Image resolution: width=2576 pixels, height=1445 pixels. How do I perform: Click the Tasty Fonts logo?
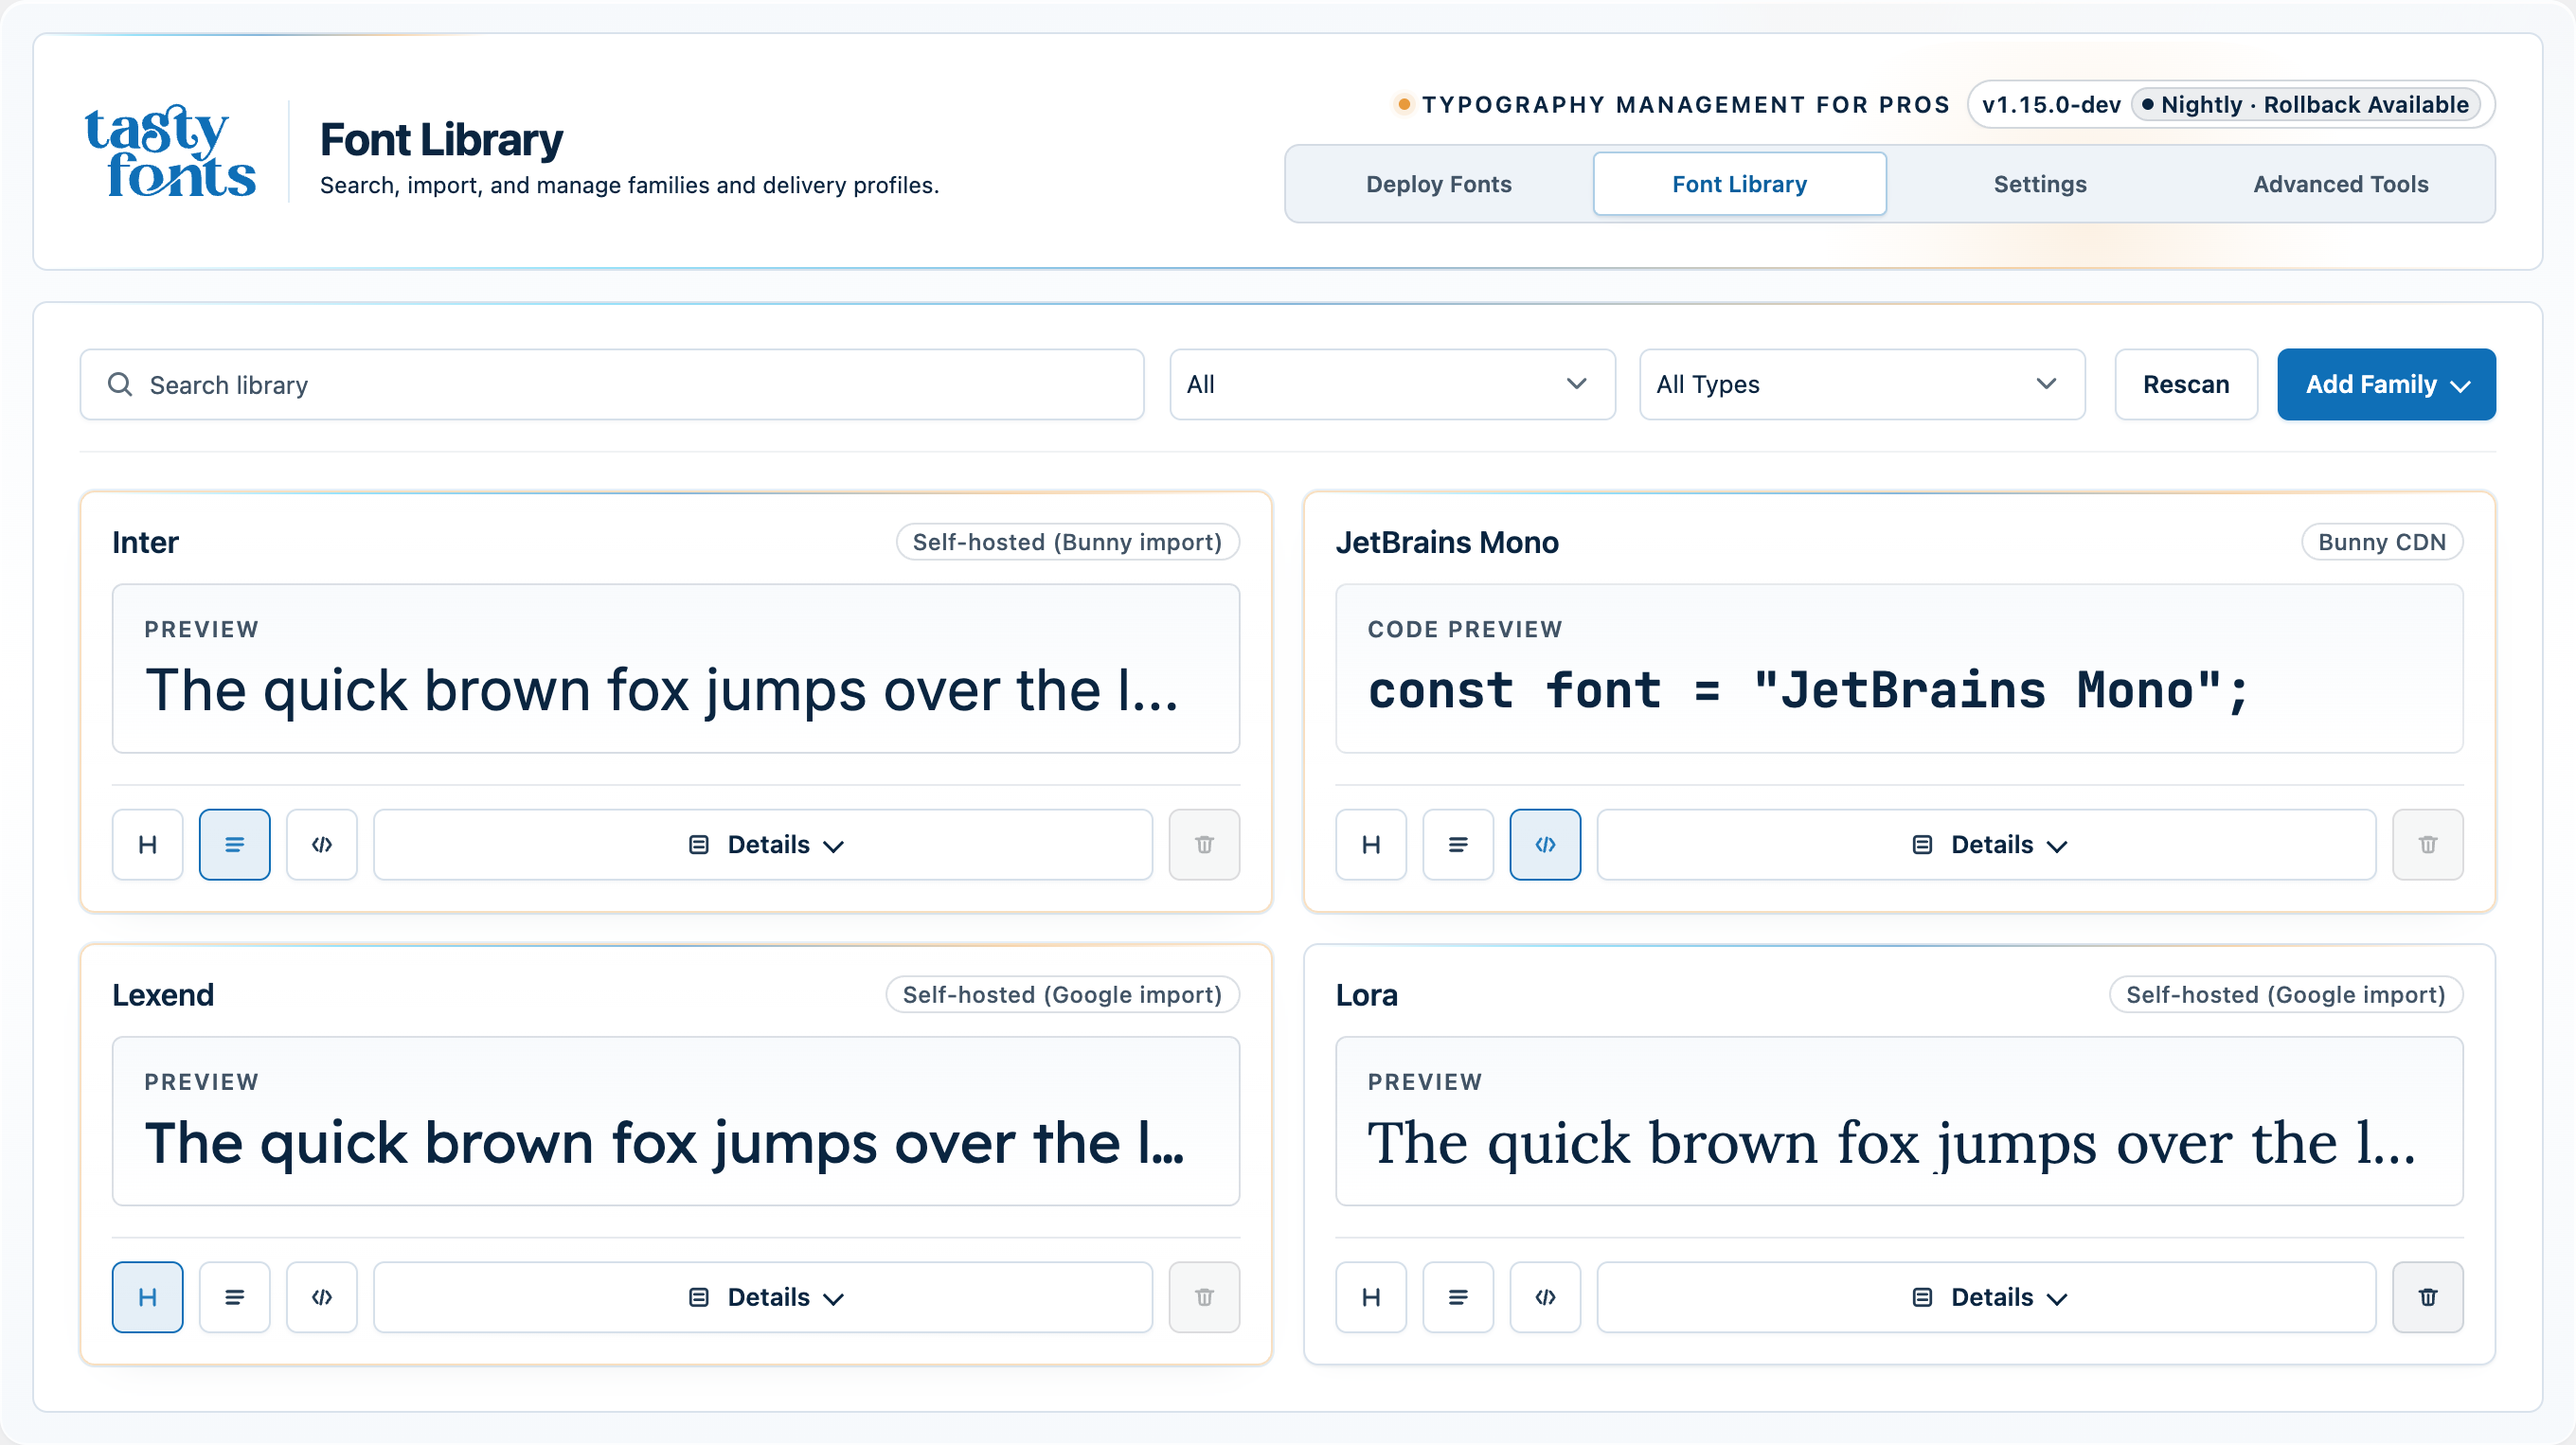pos(170,151)
